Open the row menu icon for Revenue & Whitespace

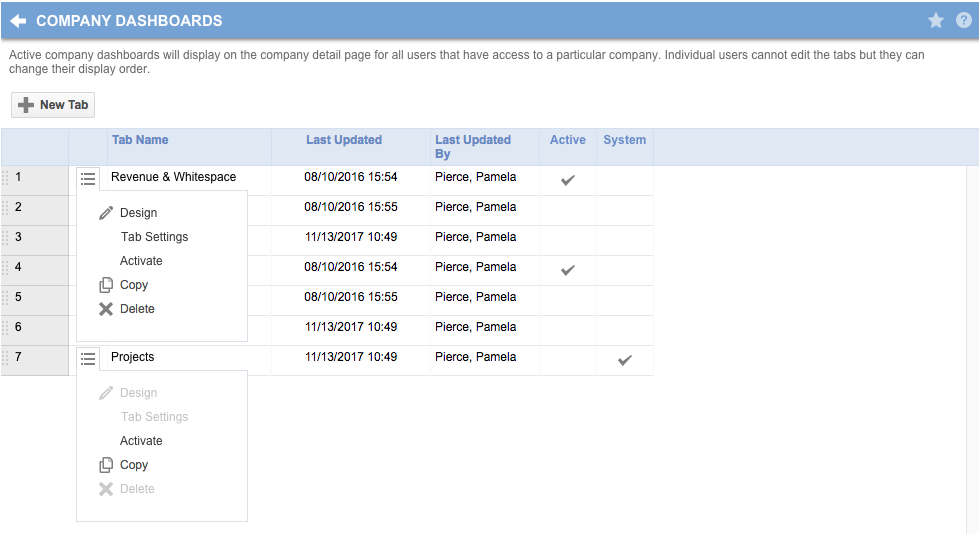(x=88, y=178)
